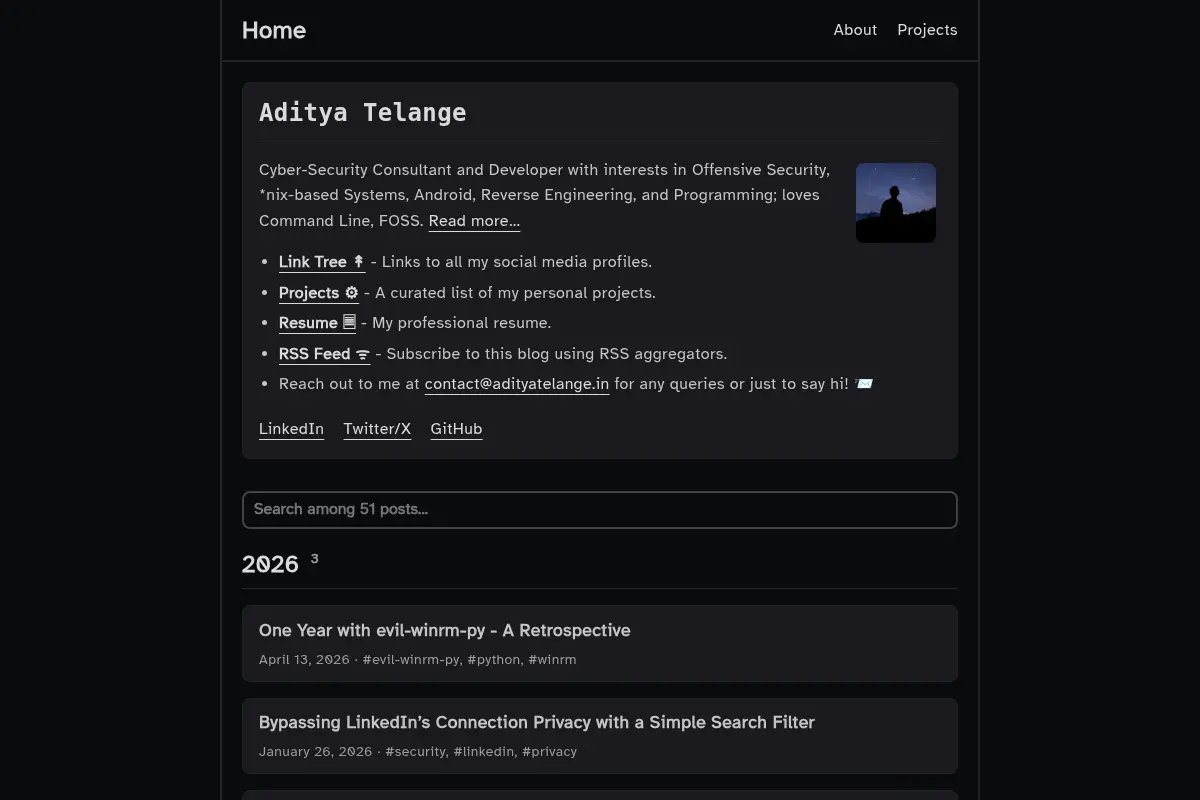Click the contact@adityatelange.in email link

click(x=517, y=384)
